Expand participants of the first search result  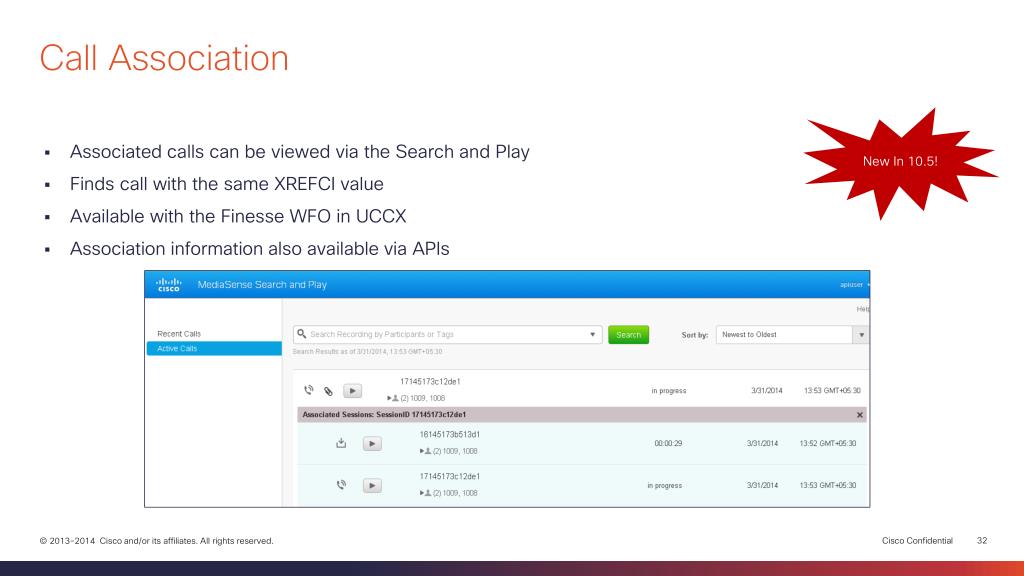(389, 398)
